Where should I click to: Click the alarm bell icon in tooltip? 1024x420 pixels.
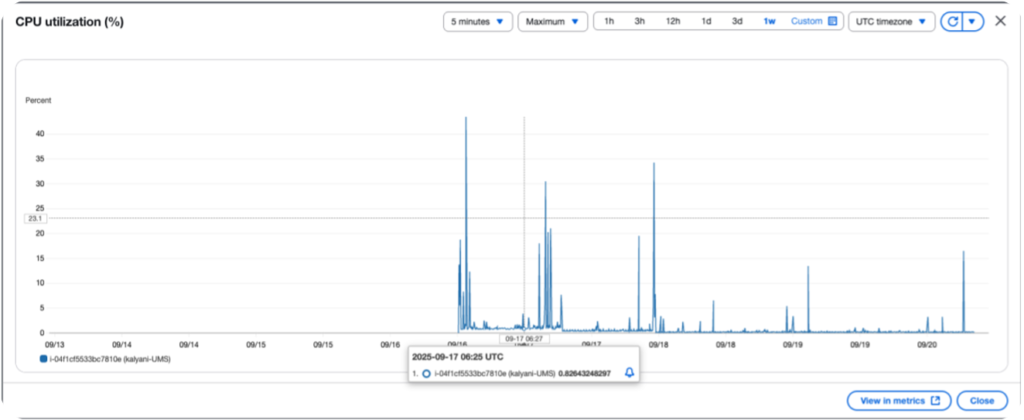click(629, 372)
